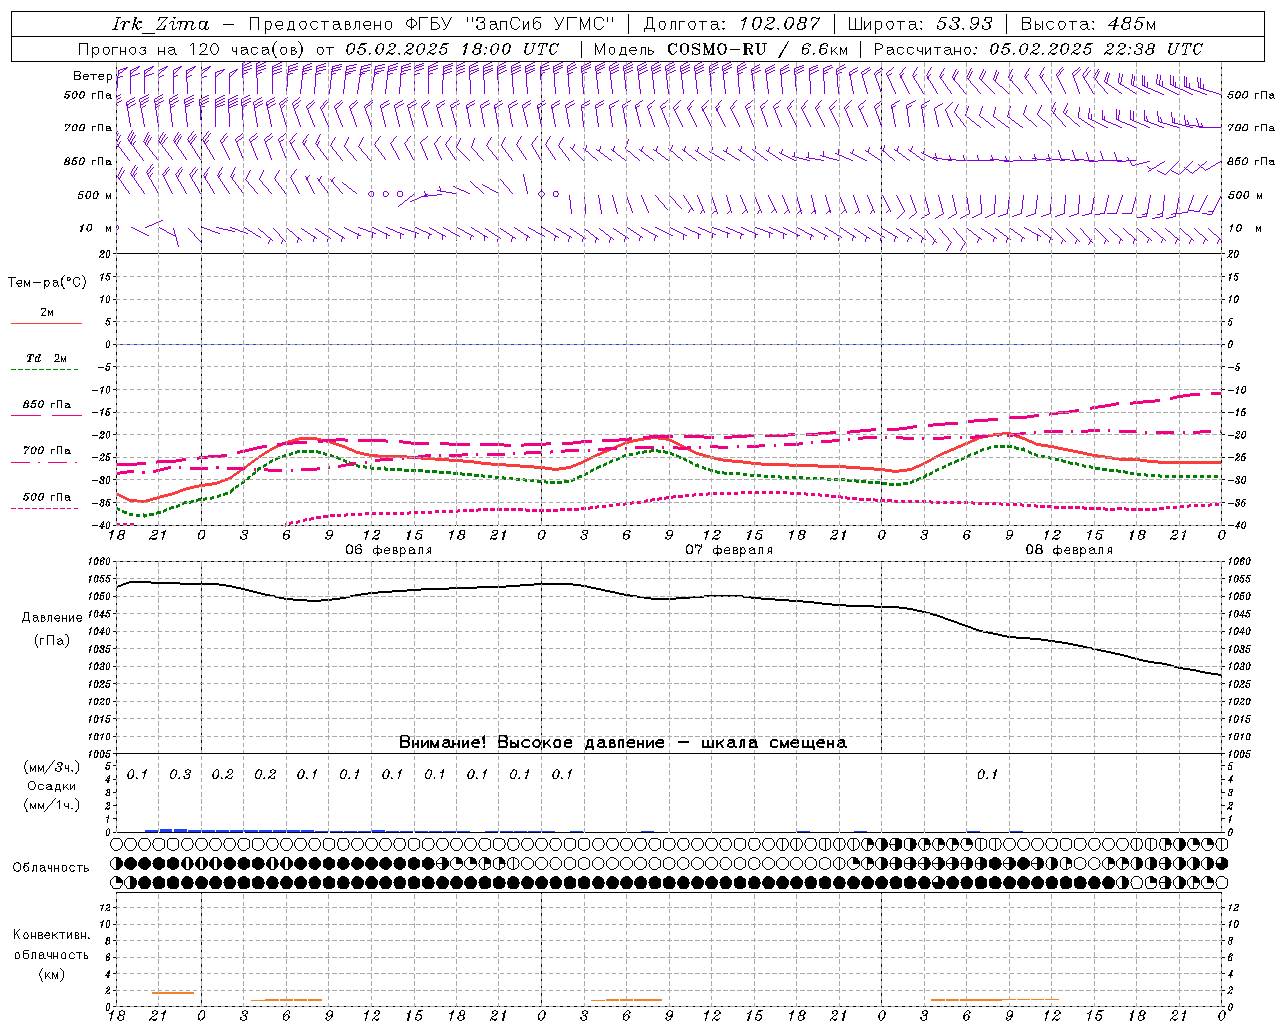
Task: Click the (мм/1ч.) precipitation unit label
Action: (x=52, y=805)
